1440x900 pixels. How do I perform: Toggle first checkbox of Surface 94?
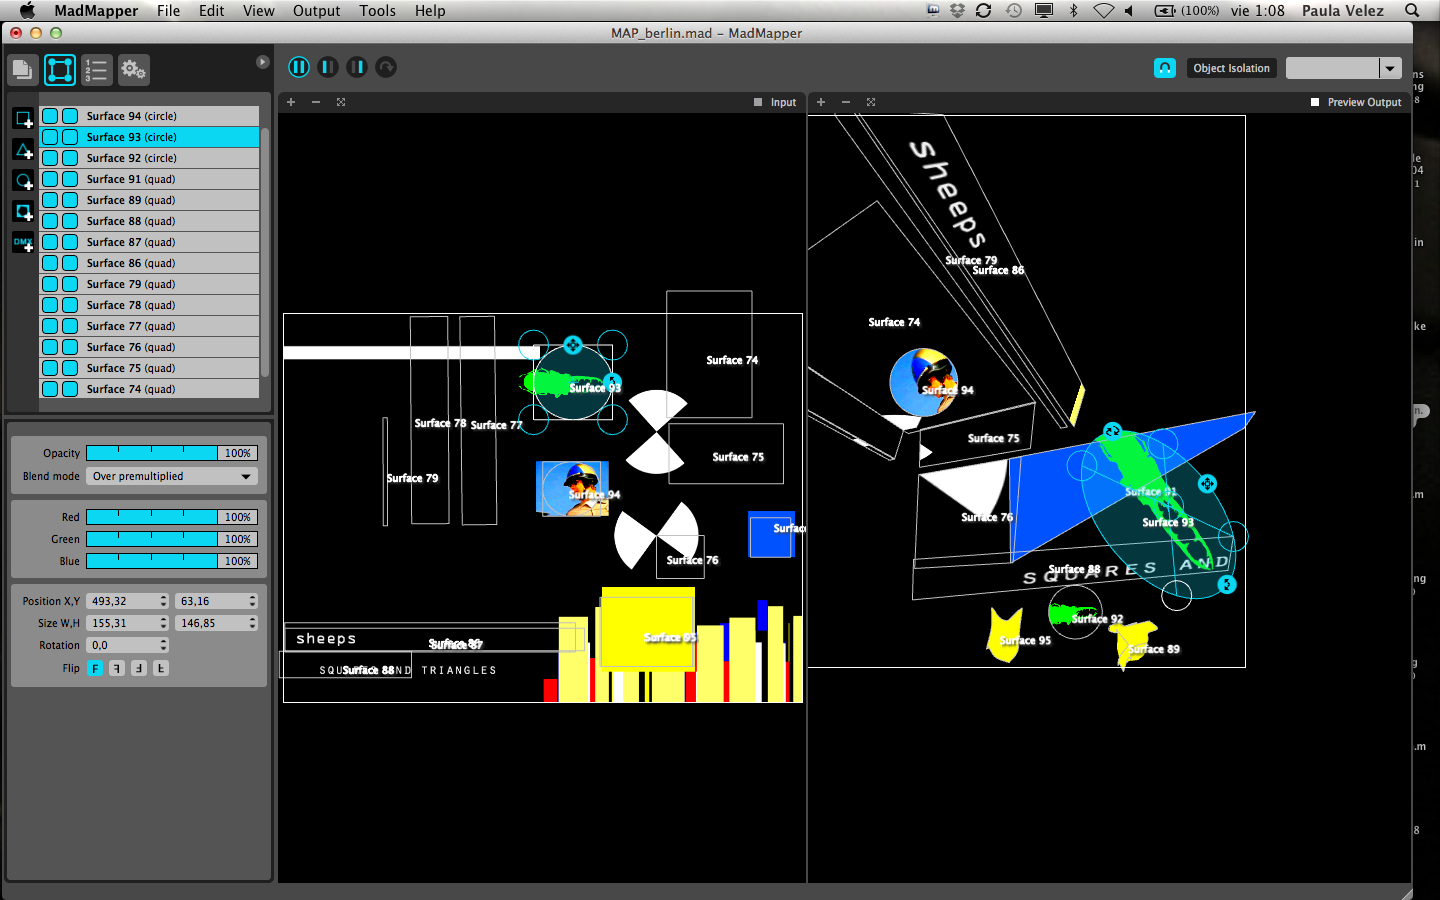click(50, 116)
